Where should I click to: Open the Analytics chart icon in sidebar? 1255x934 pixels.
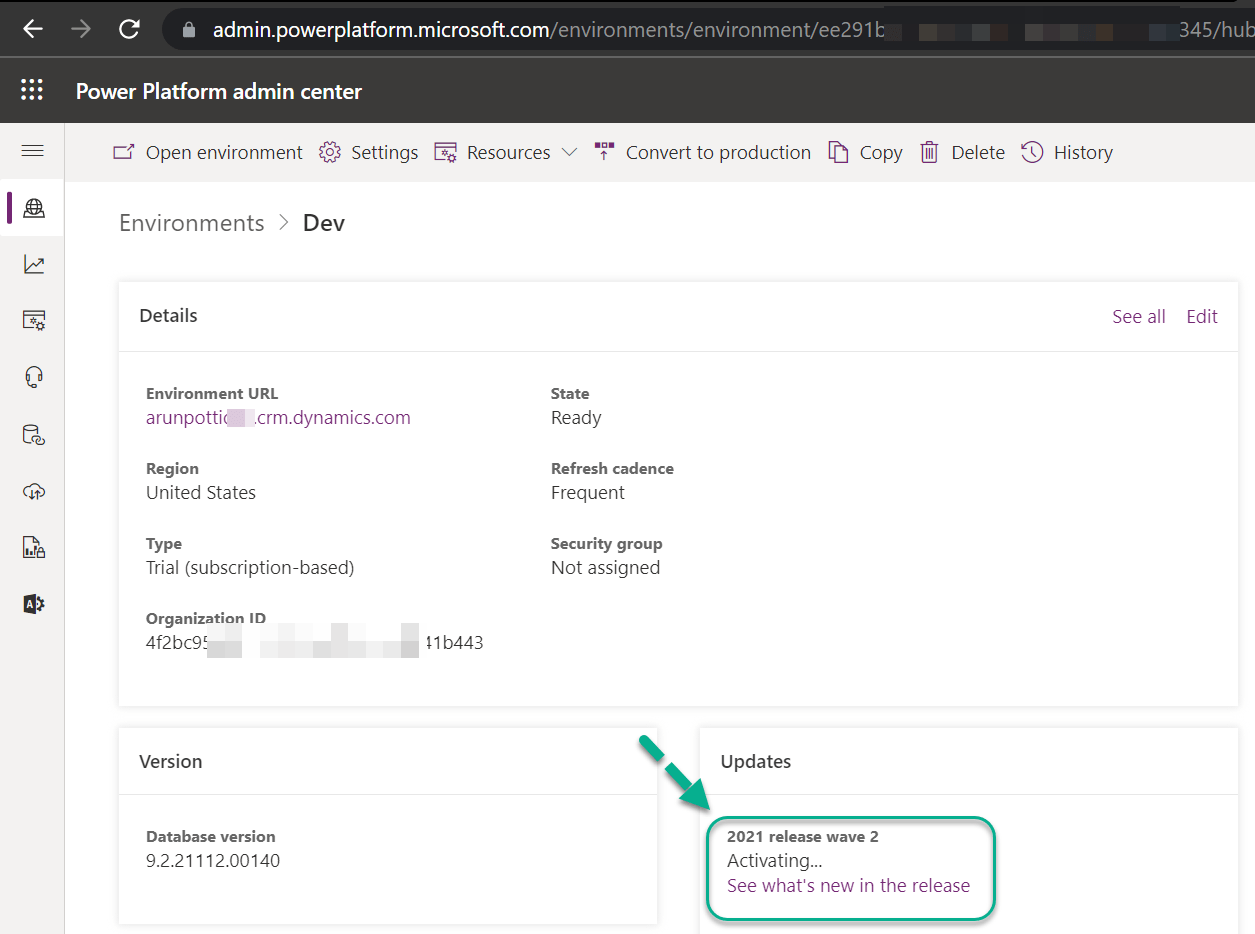tap(34, 264)
